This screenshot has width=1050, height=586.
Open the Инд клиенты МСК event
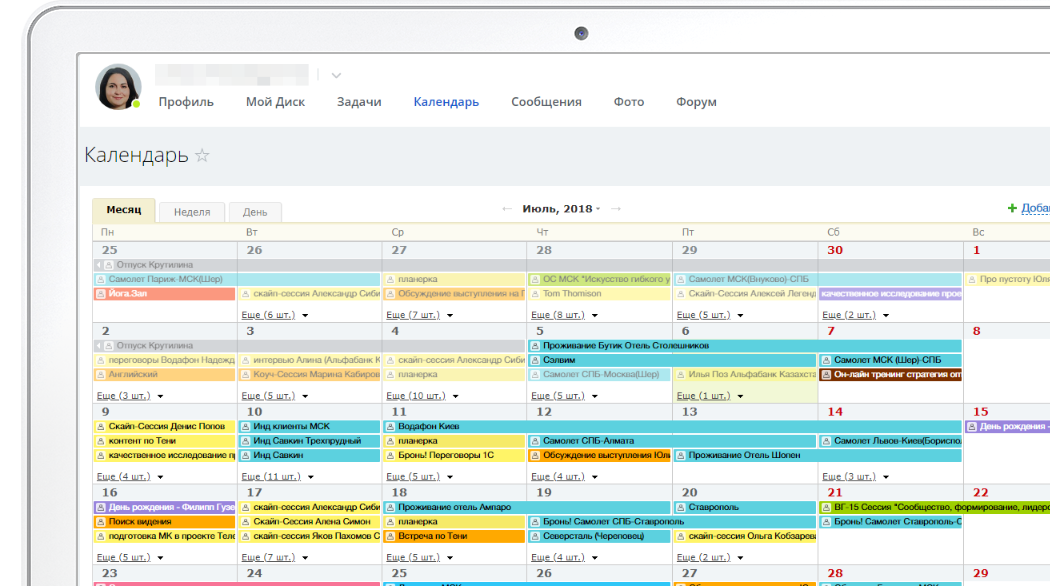click(309, 427)
